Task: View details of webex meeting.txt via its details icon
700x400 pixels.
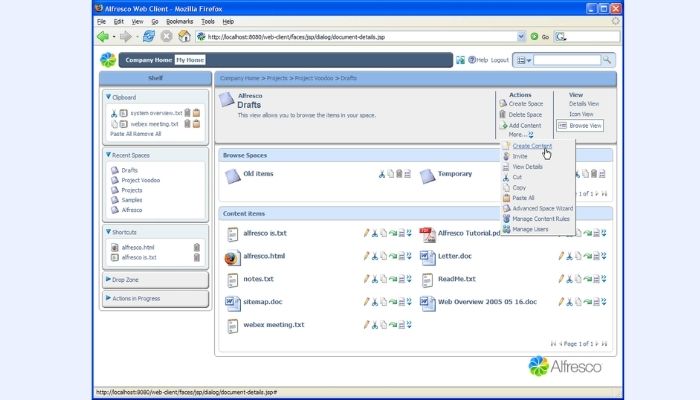Action: [x=401, y=325]
